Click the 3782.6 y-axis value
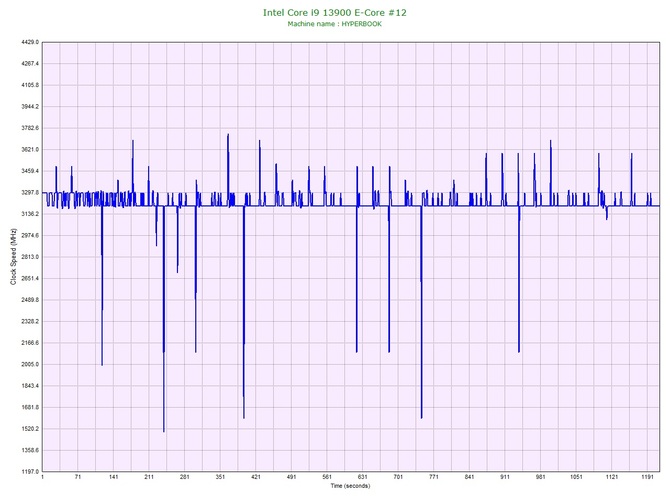This screenshot has width=670, height=503. (x=30, y=128)
